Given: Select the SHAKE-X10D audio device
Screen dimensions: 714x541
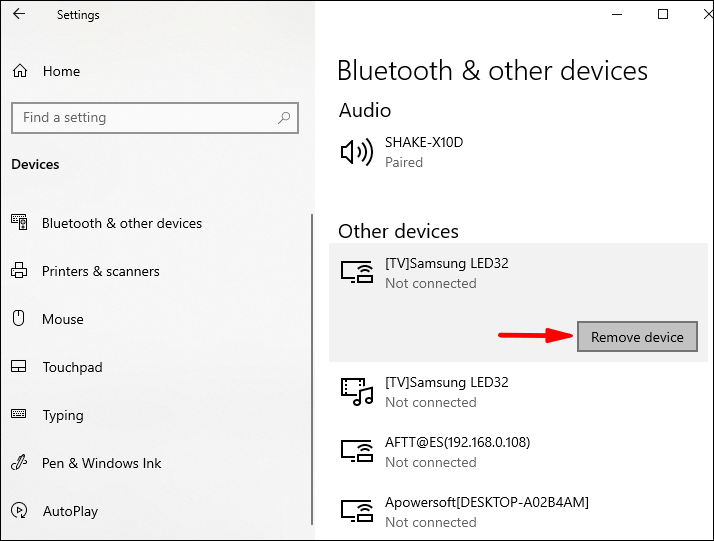Looking at the screenshot, I should point(424,152).
